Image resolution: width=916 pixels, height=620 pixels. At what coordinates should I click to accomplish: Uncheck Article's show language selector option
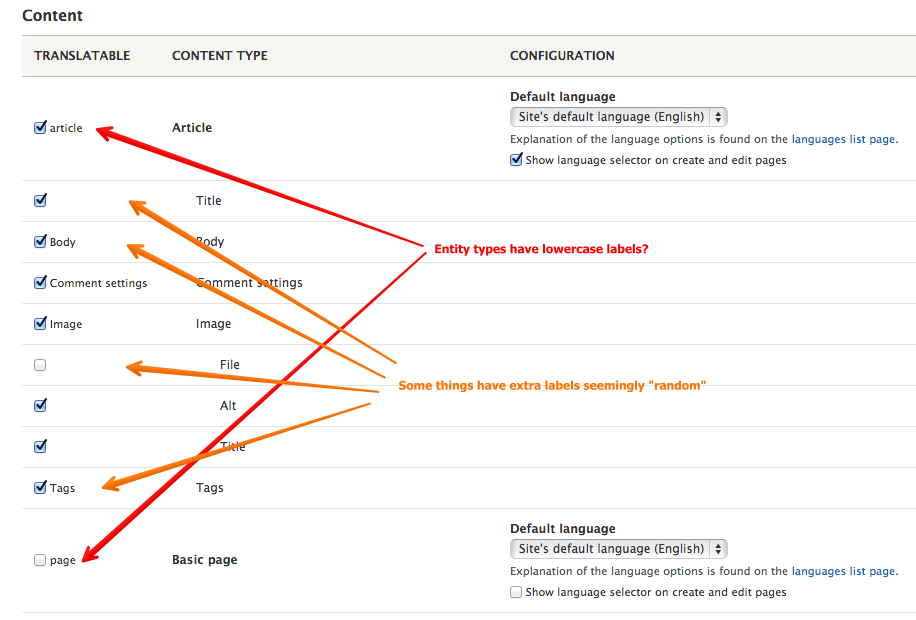click(x=516, y=159)
